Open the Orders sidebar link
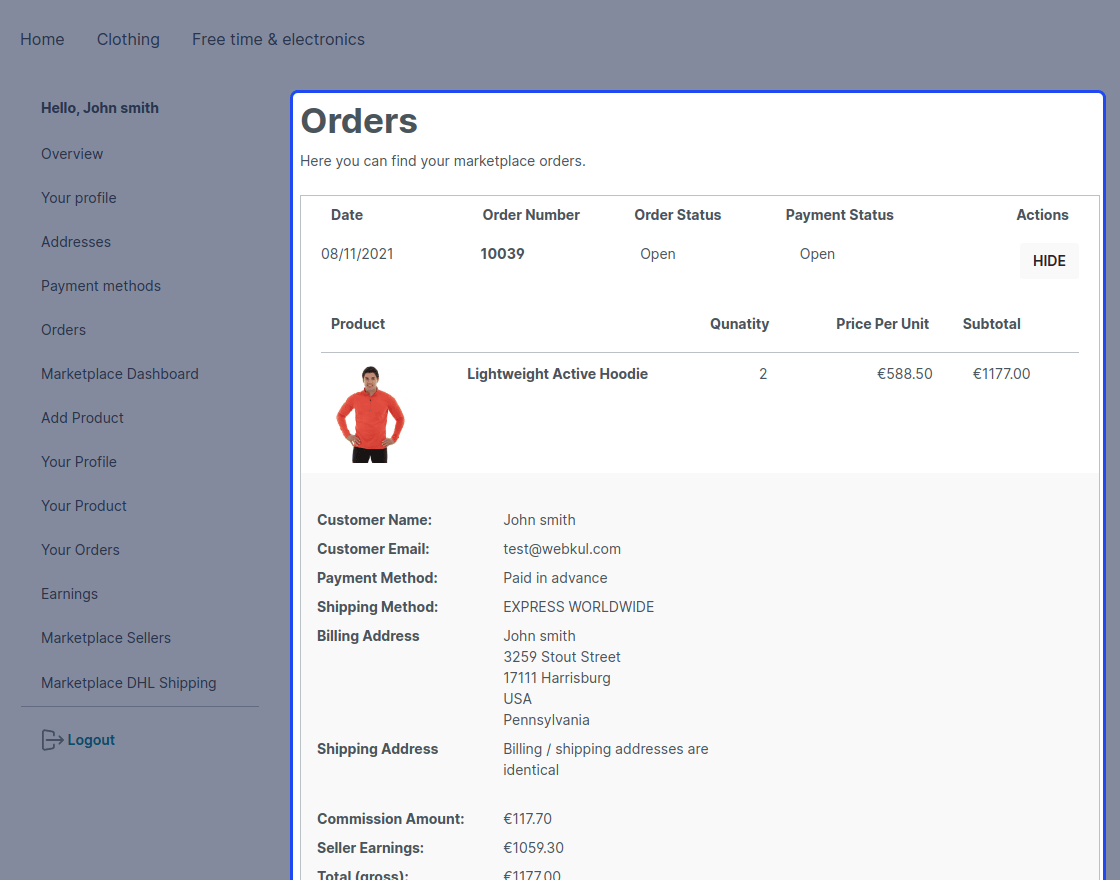This screenshot has width=1120, height=880. coord(63,330)
